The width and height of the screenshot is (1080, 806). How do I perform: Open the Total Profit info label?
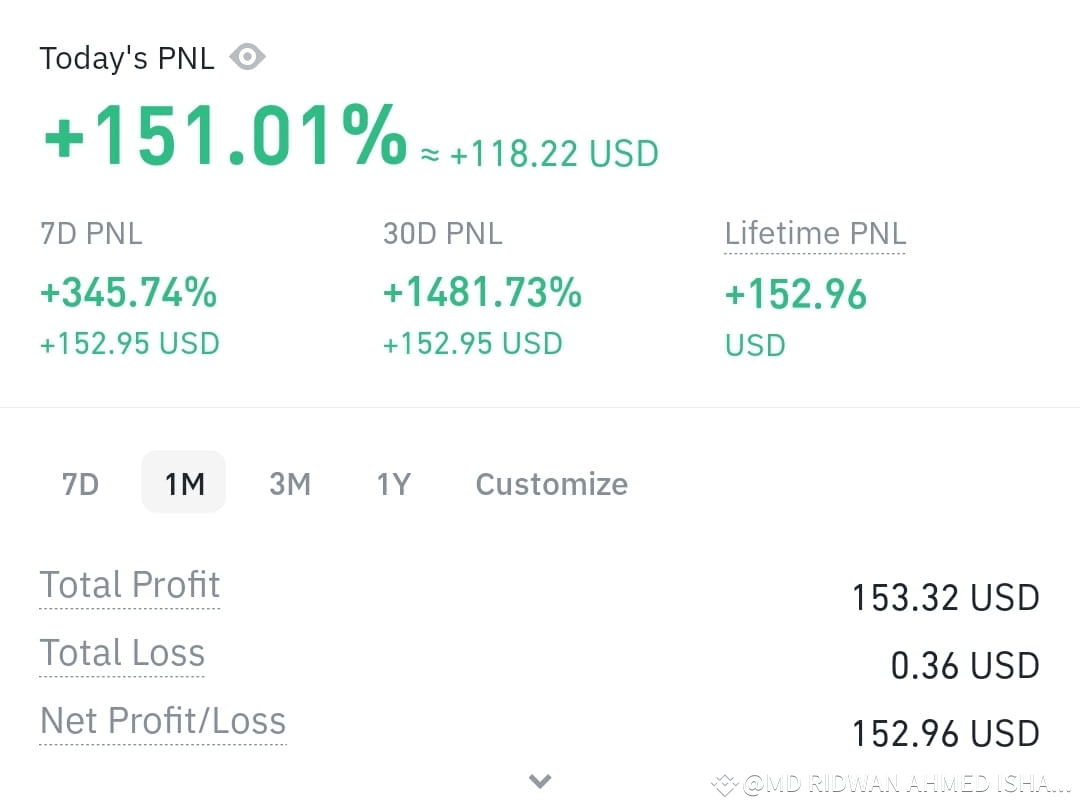tap(129, 585)
